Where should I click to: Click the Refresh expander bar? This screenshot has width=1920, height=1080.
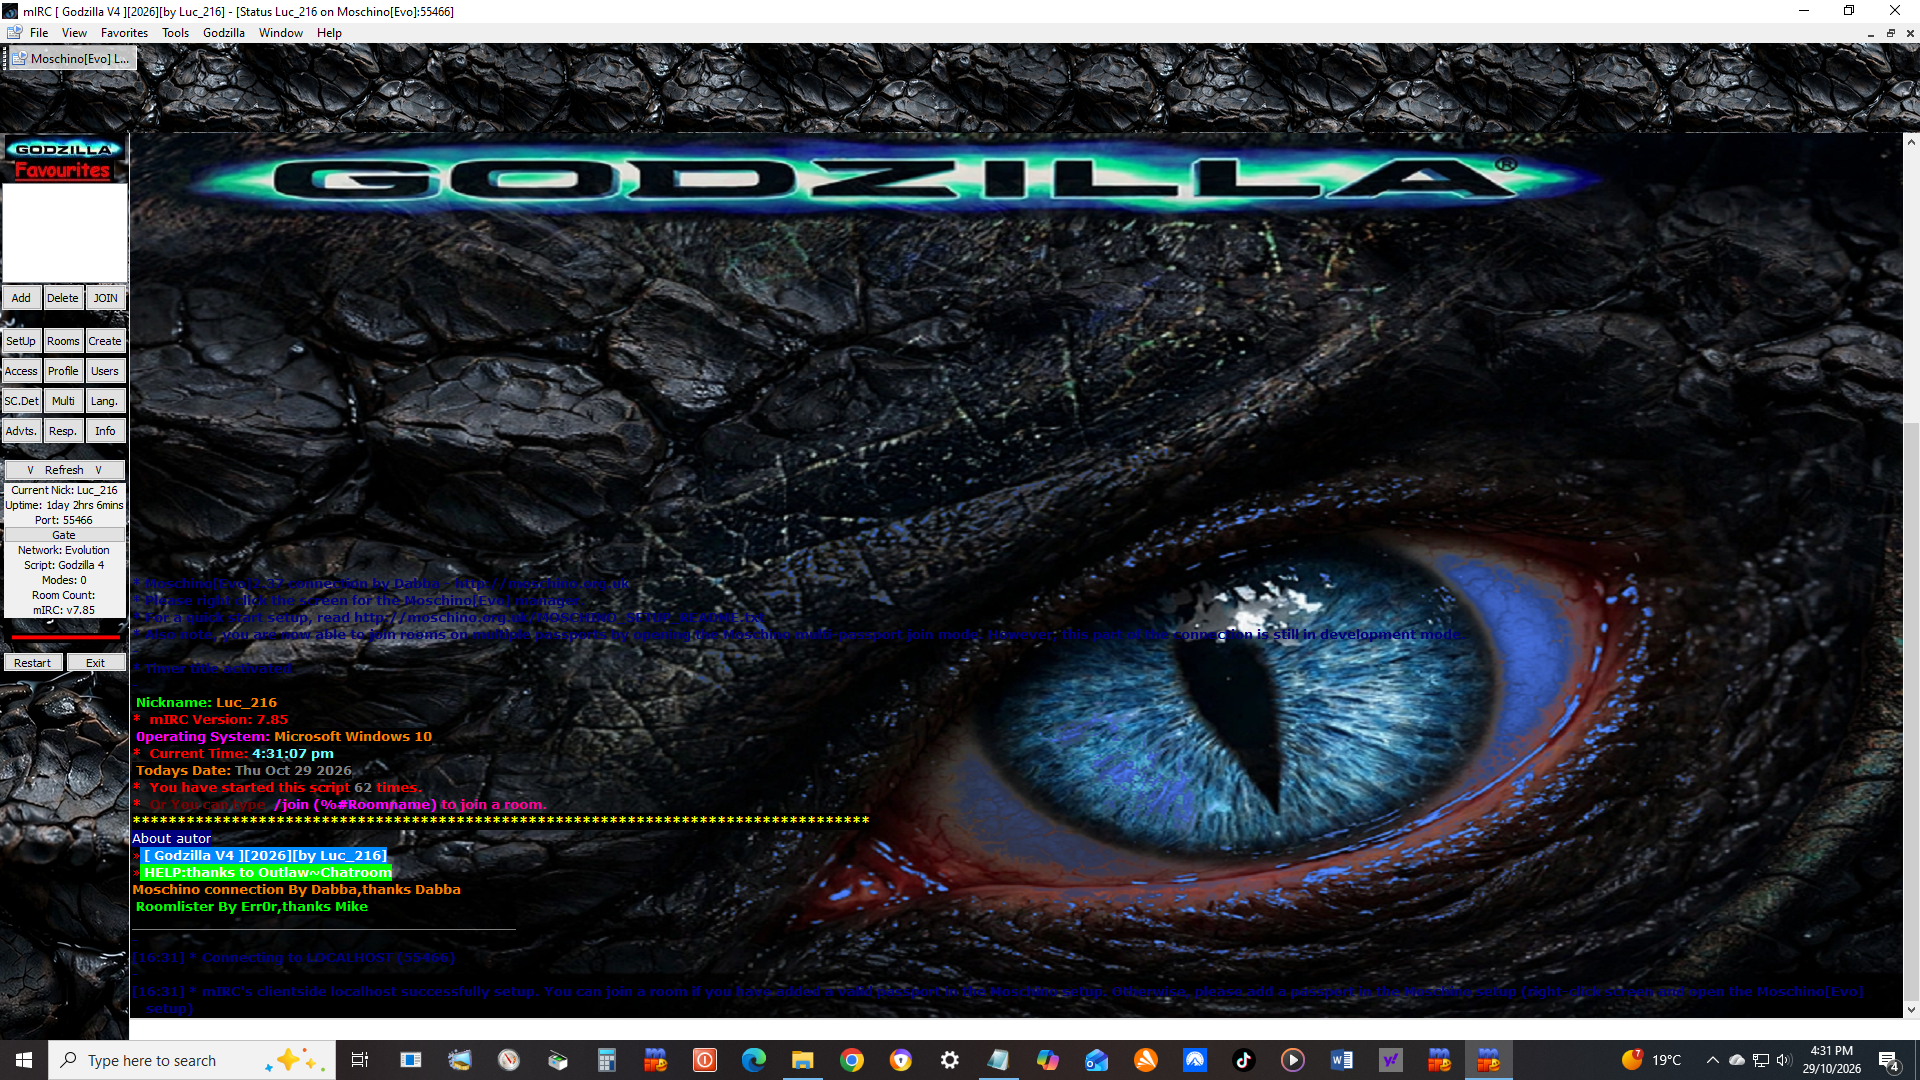pyautogui.click(x=64, y=470)
